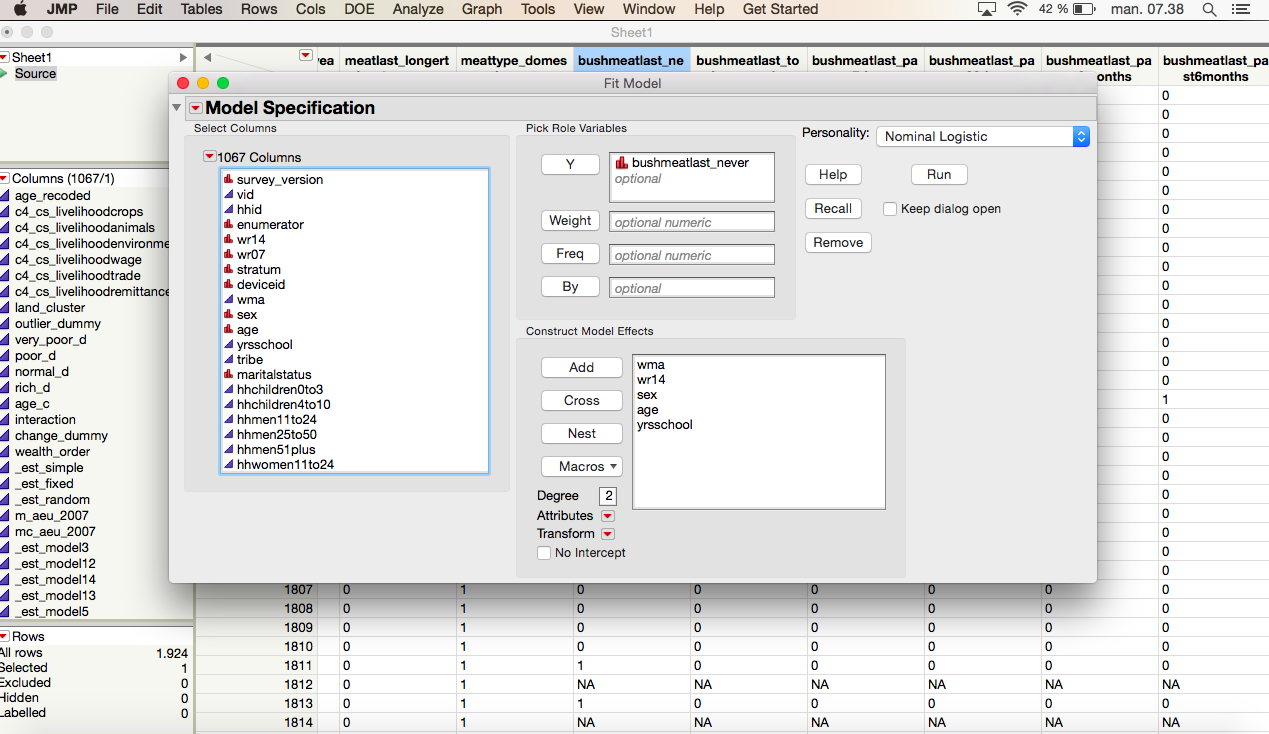Click the nominal icon next to bushmeatlast_never in Y
1269x734 pixels.
coord(621,162)
